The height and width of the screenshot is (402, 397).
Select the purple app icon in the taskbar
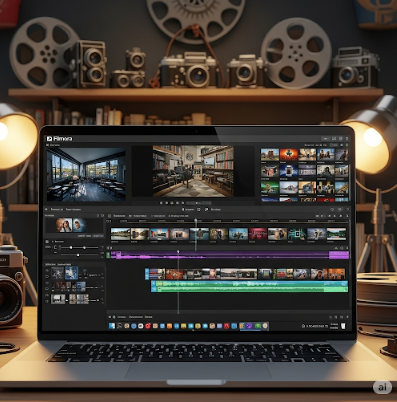249,326
